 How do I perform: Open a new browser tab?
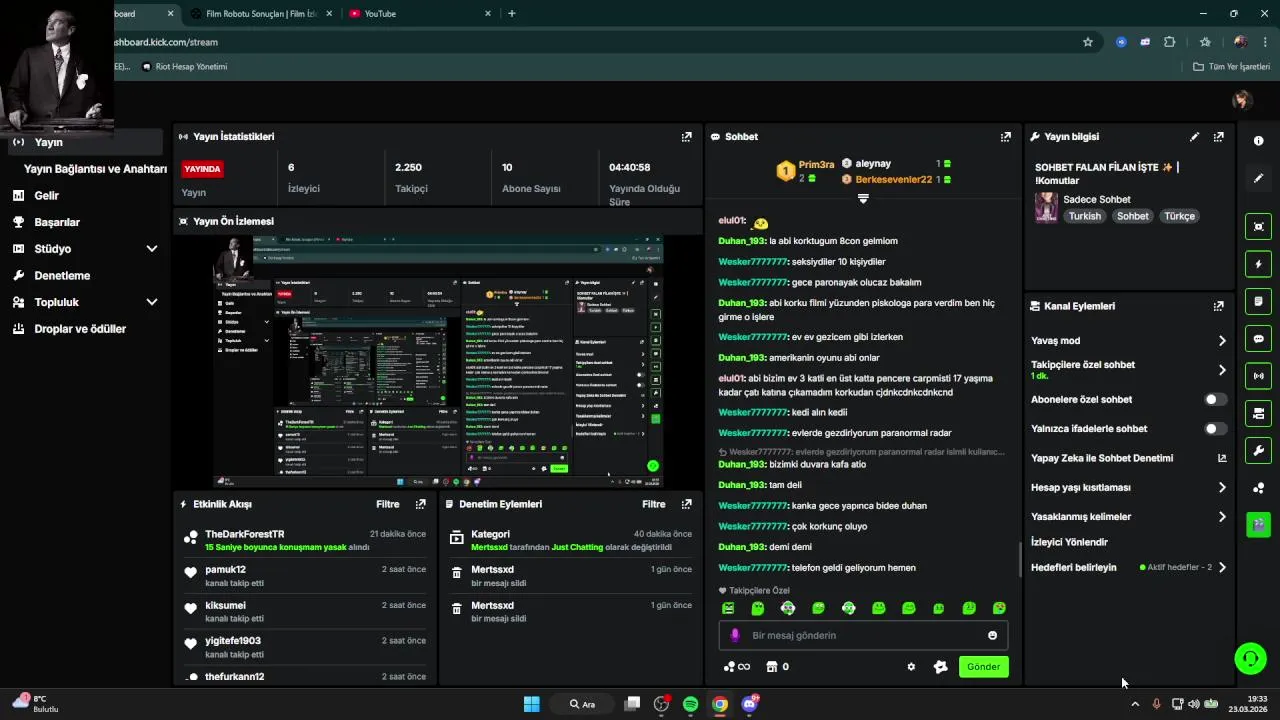coord(512,14)
